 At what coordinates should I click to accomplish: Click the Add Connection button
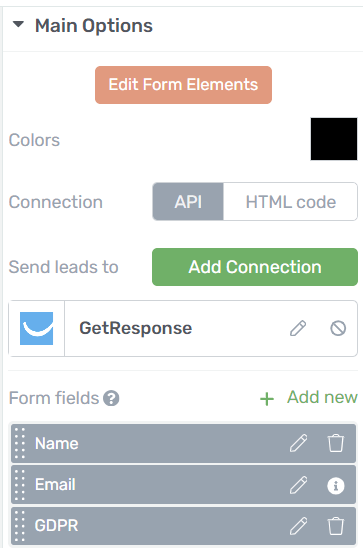(x=255, y=267)
